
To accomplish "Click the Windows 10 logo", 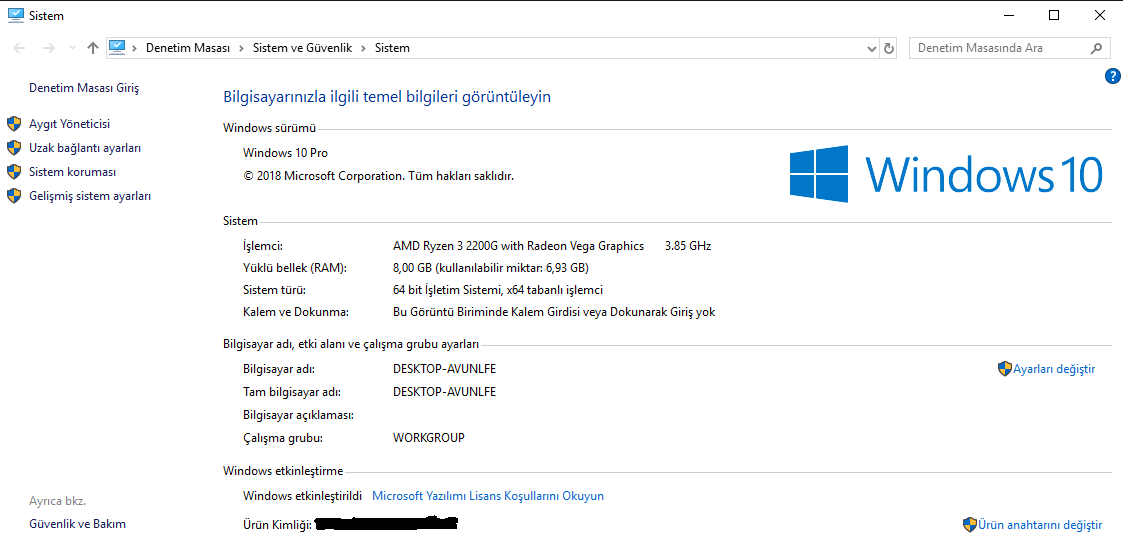I will (x=946, y=173).
